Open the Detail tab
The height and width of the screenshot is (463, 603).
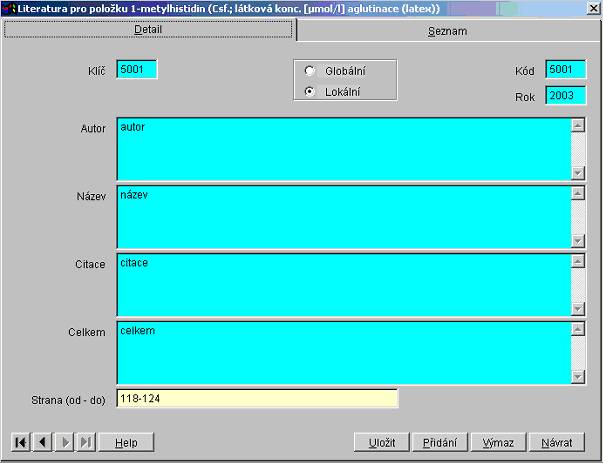point(149,30)
